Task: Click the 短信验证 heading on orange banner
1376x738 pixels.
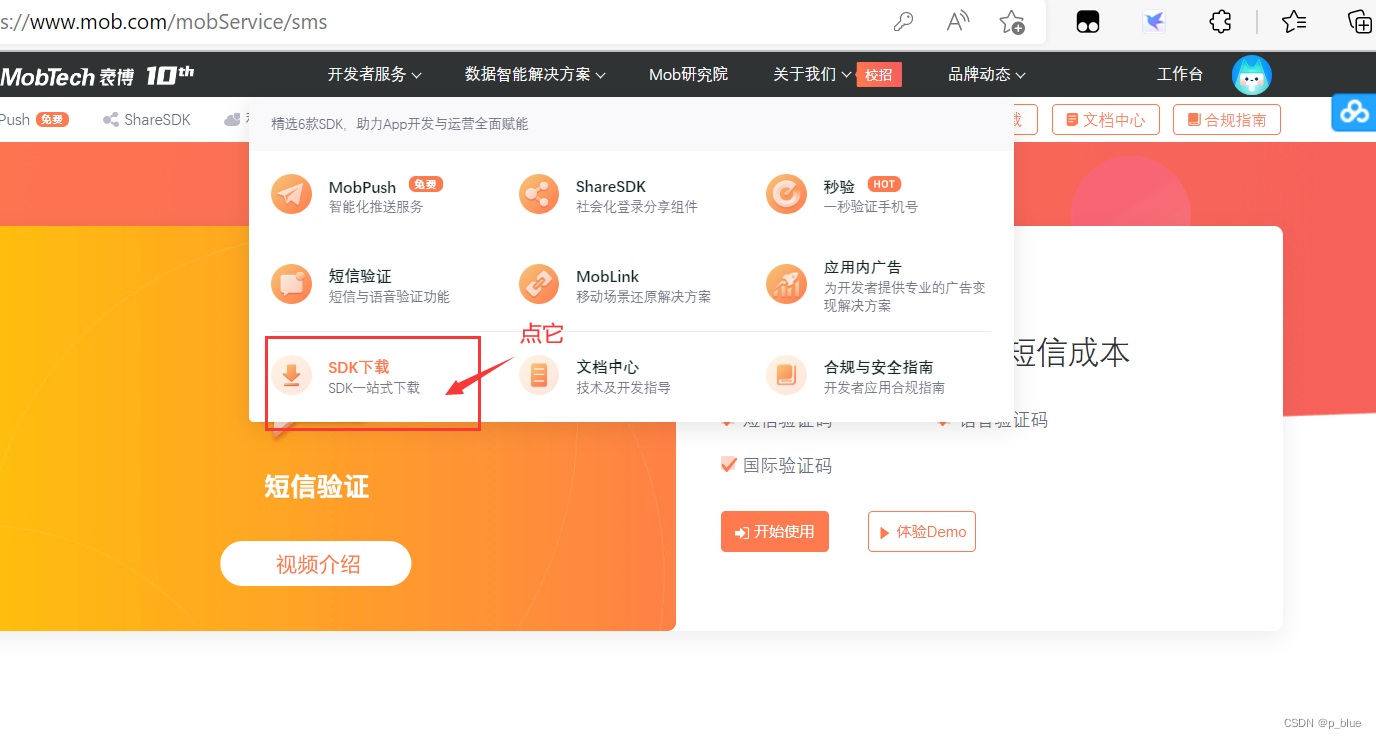Action: [317, 487]
